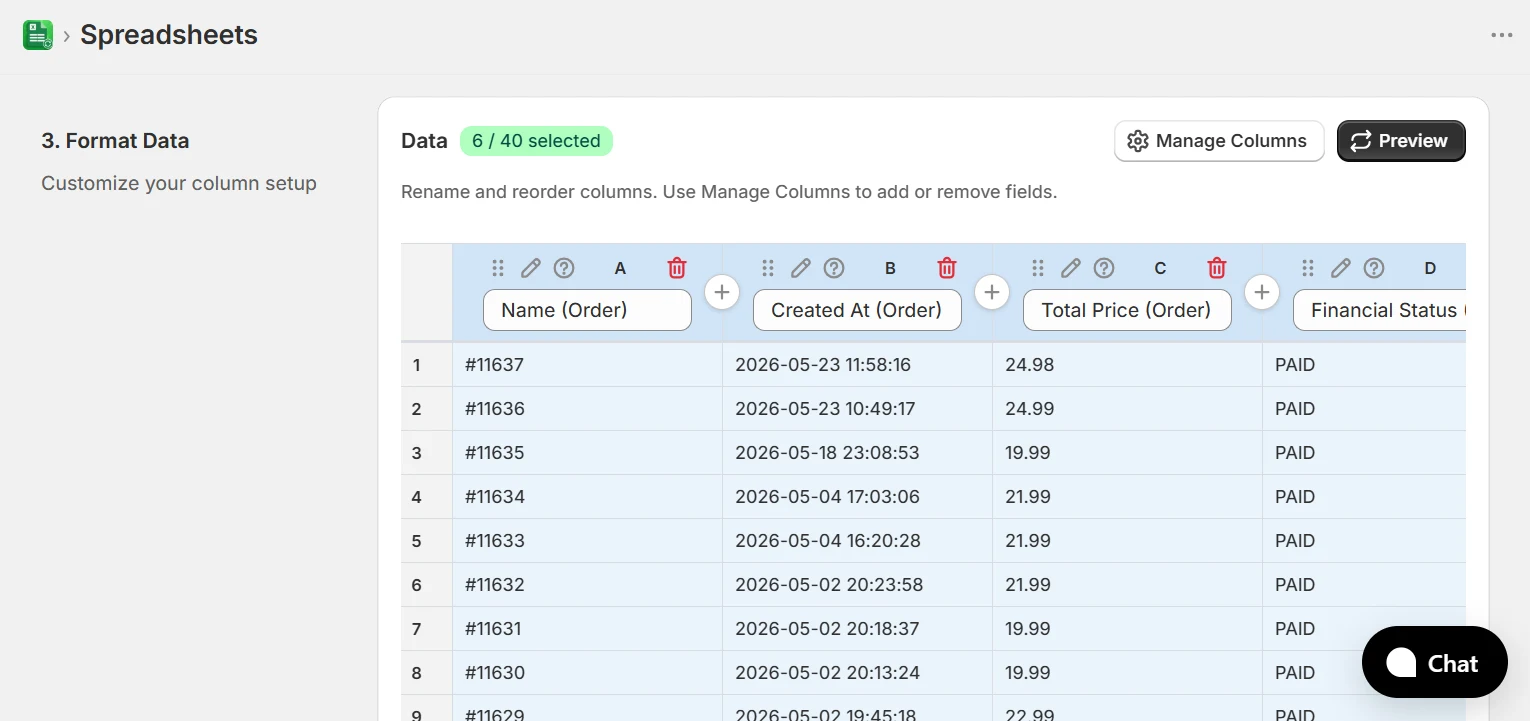Click the Created At (Order) name field
The image size is (1530, 721).
point(857,310)
